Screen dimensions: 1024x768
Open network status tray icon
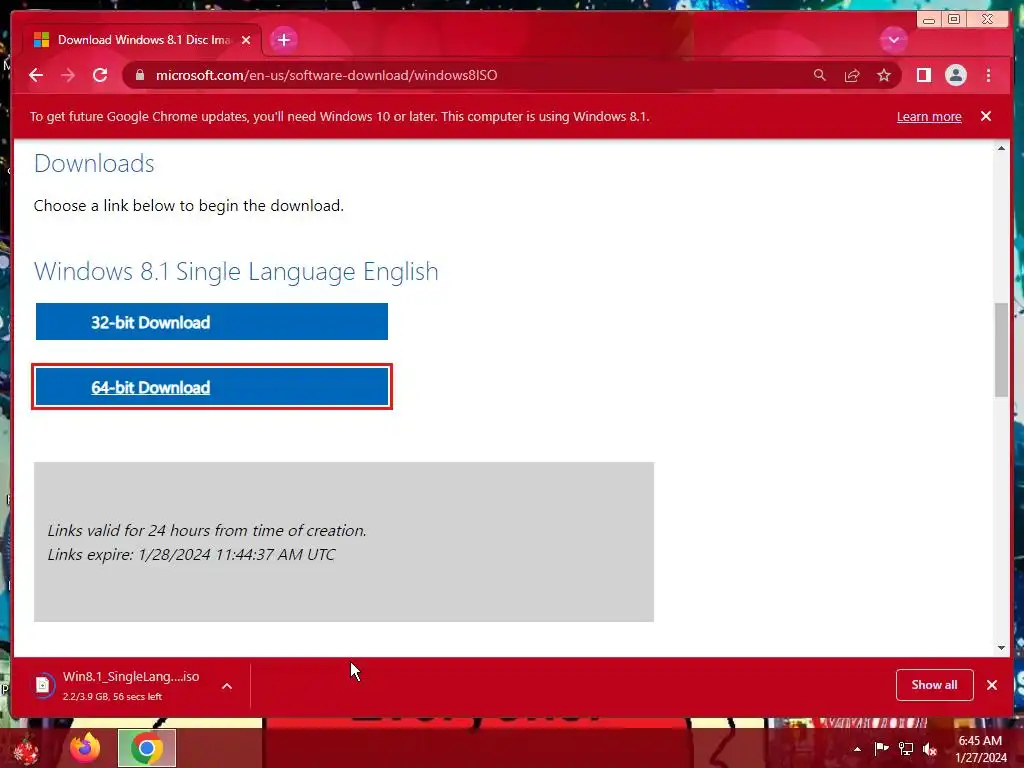tap(906, 748)
